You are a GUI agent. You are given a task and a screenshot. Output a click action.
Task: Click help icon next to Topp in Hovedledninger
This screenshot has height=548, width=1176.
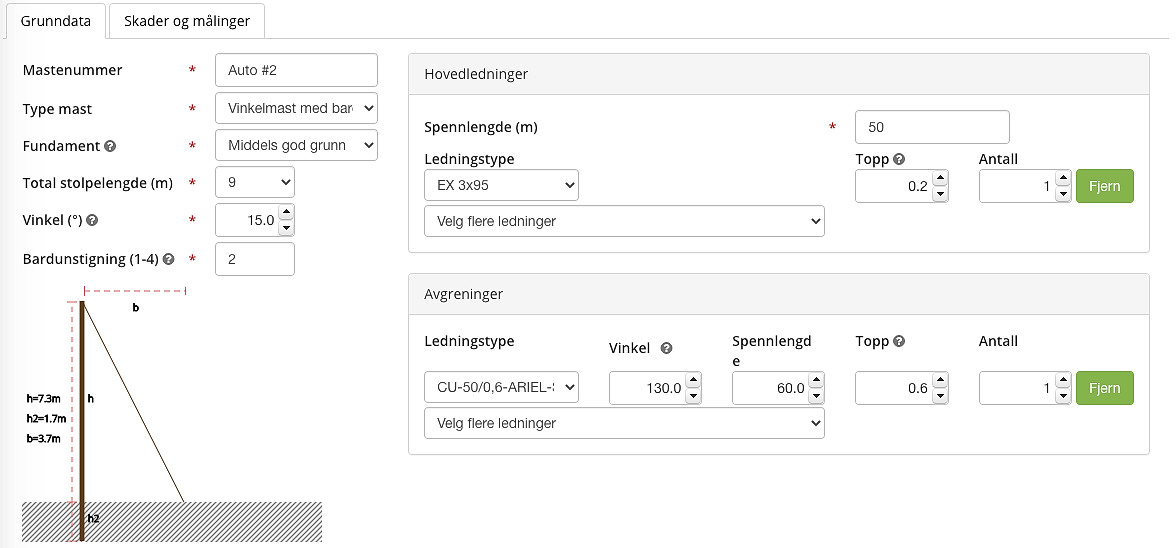[x=899, y=159]
